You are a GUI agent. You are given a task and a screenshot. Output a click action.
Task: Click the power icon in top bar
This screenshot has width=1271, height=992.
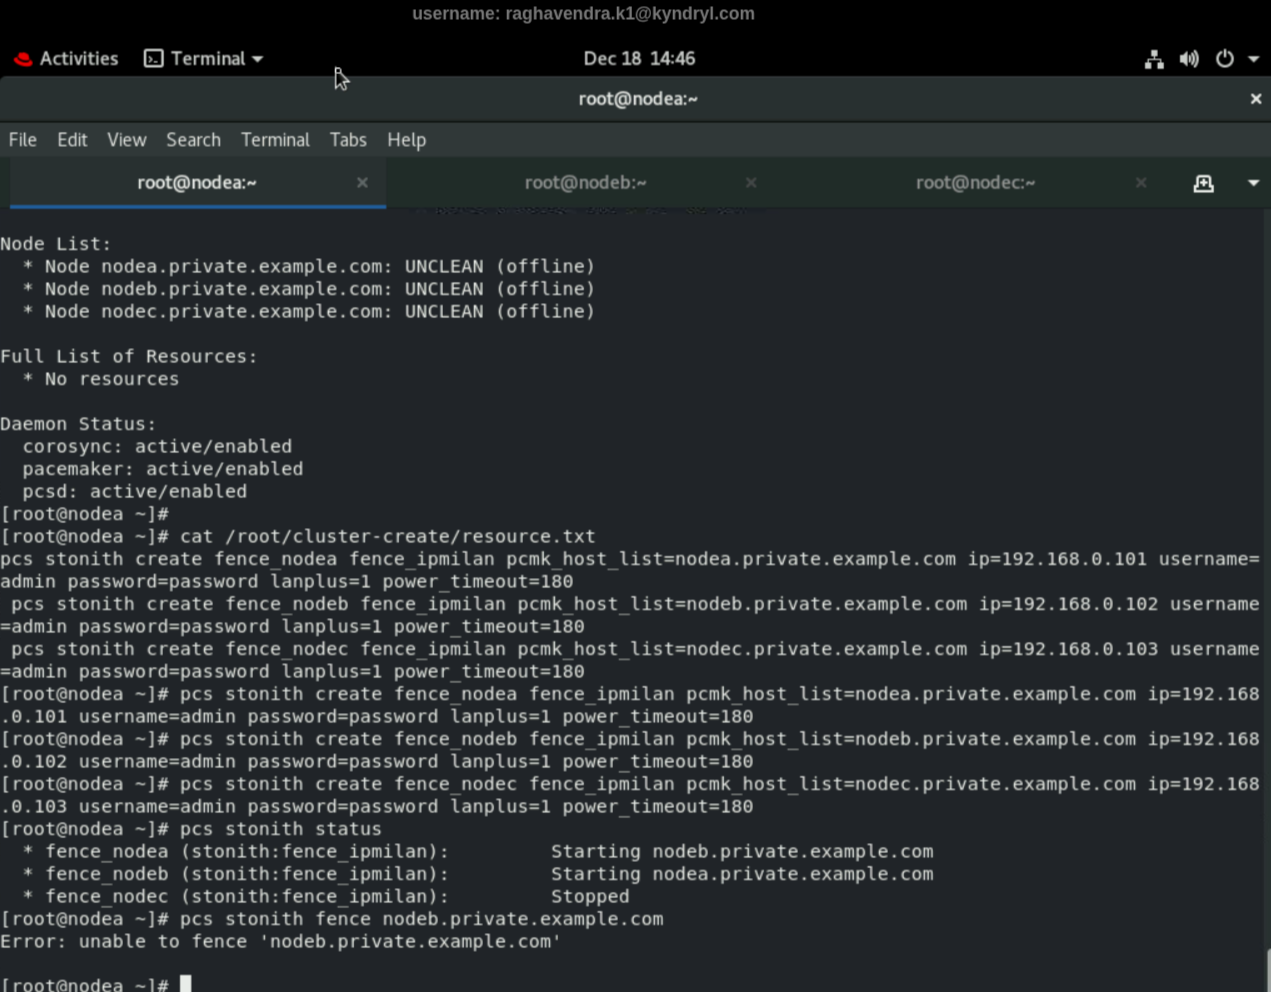1224,59
